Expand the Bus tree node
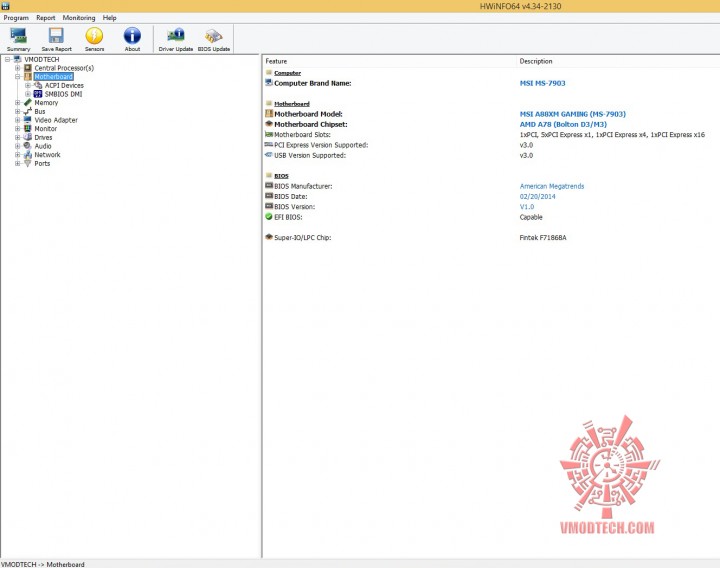Screen dimensions: 720x568 (17, 112)
